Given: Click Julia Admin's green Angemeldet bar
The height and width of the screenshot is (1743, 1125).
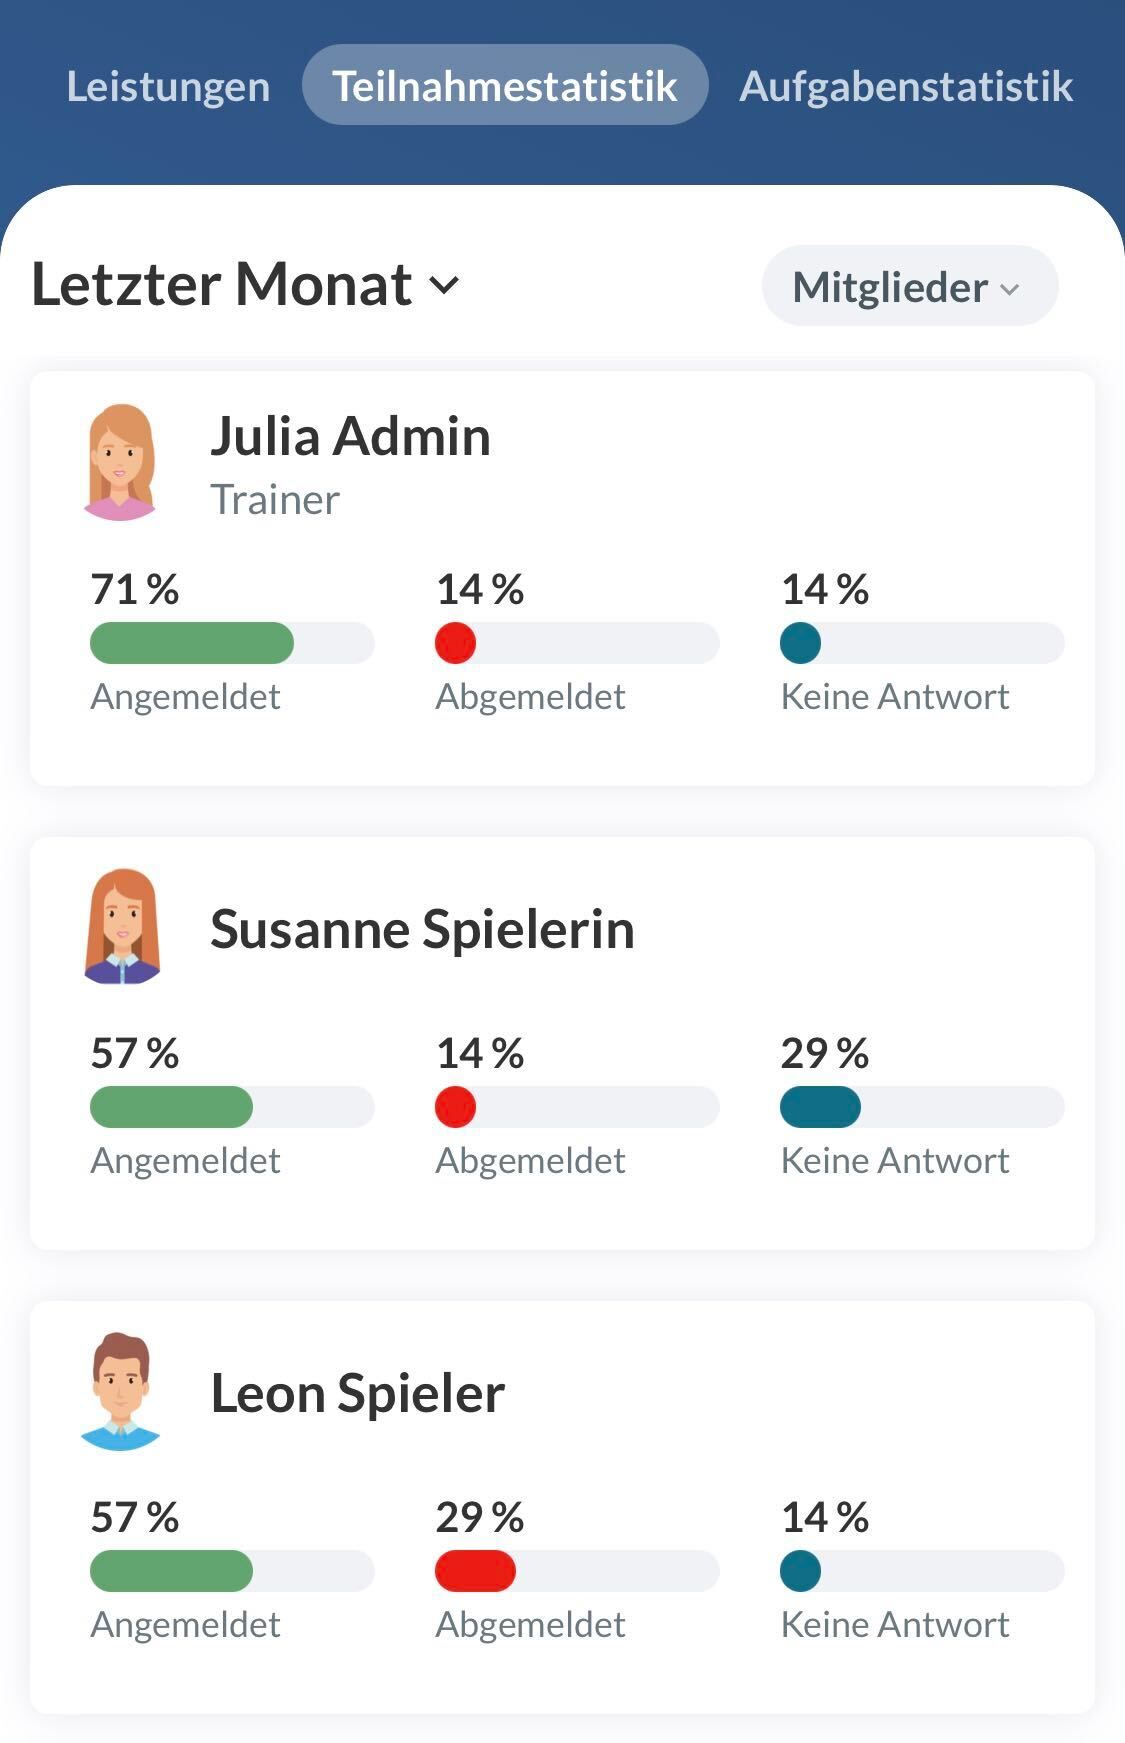Looking at the screenshot, I should [x=192, y=643].
